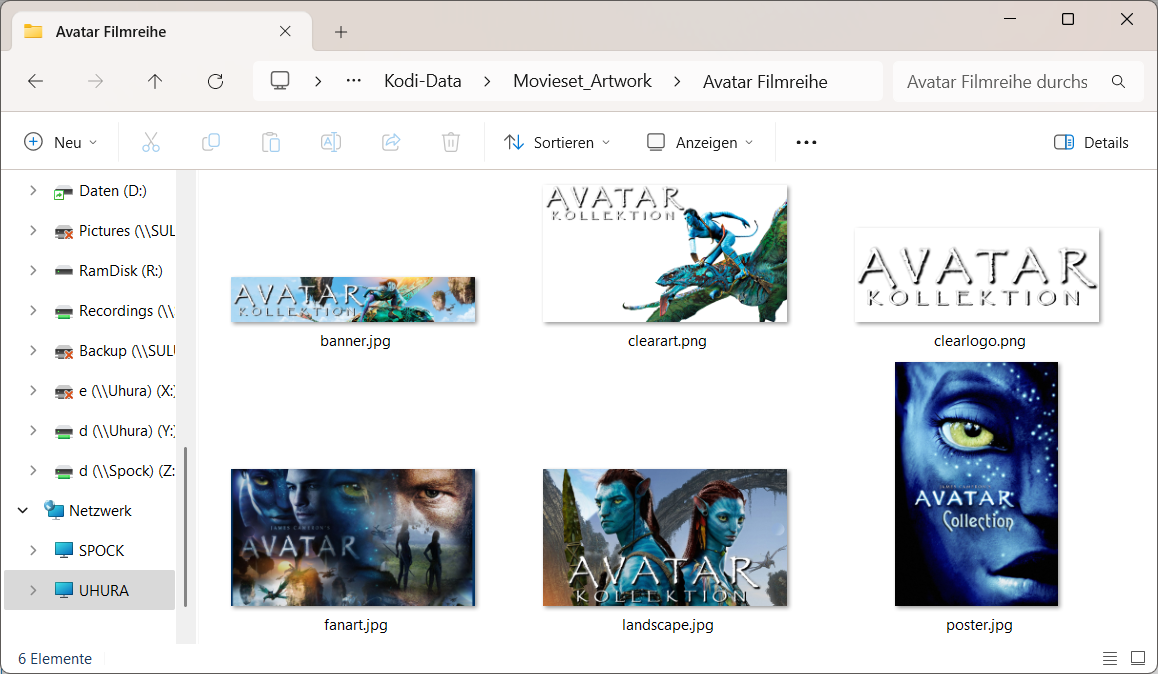Paste from clipboard
Viewport: 1158px width, 674px height.
[x=271, y=142]
